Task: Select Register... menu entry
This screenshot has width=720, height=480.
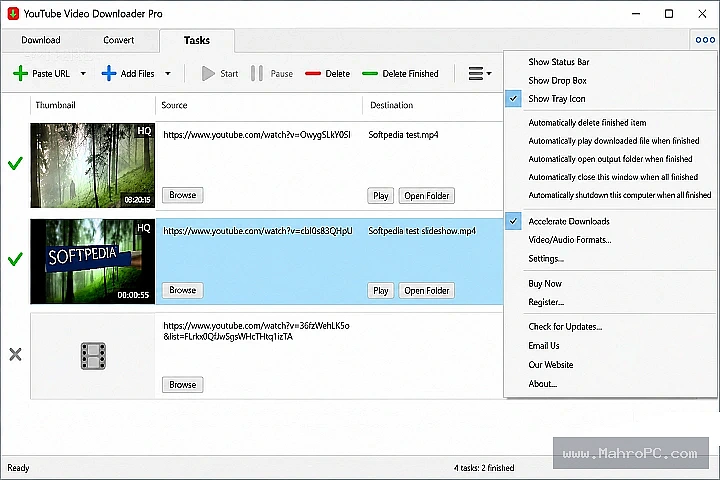Action: click(x=546, y=302)
